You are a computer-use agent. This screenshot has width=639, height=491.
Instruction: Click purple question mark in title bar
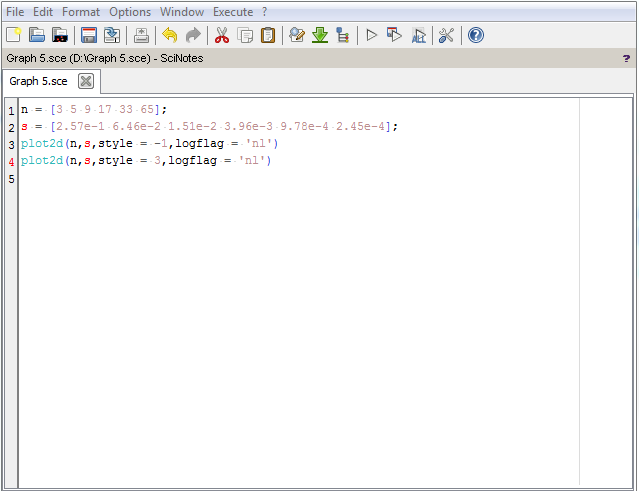[626, 59]
